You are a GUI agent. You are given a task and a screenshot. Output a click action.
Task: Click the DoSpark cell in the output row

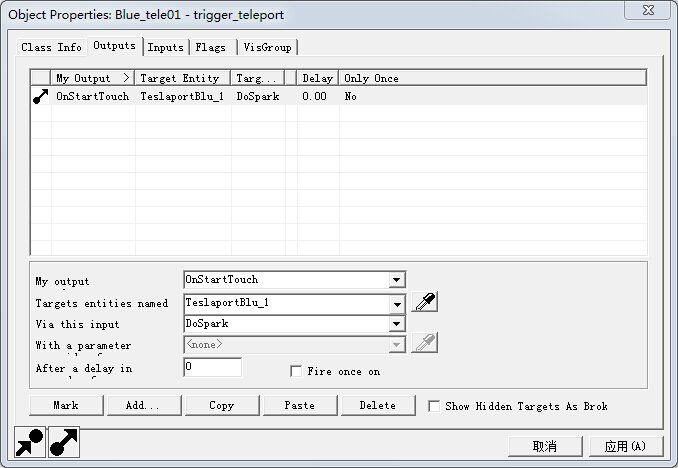[258, 96]
